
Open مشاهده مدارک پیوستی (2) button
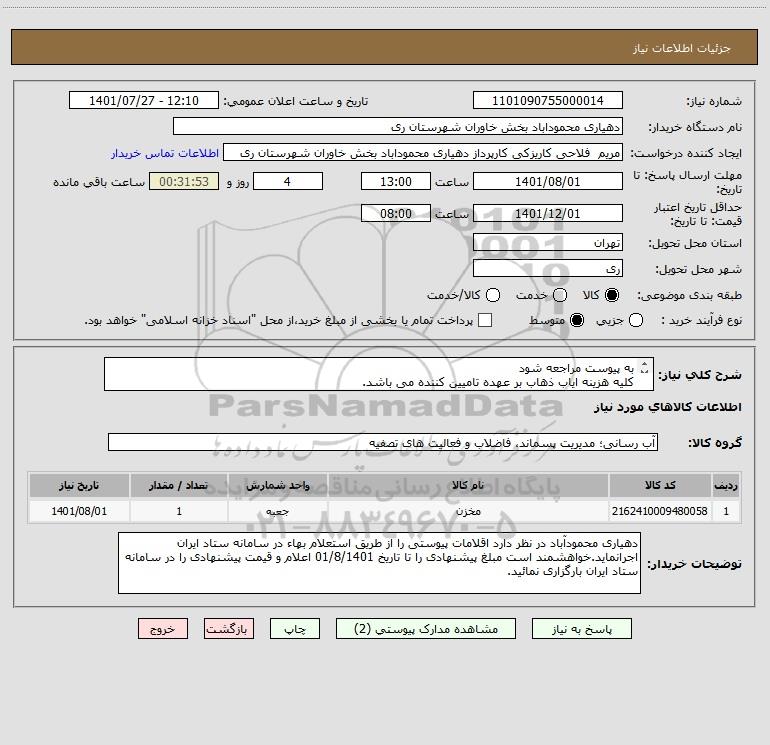coord(426,629)
